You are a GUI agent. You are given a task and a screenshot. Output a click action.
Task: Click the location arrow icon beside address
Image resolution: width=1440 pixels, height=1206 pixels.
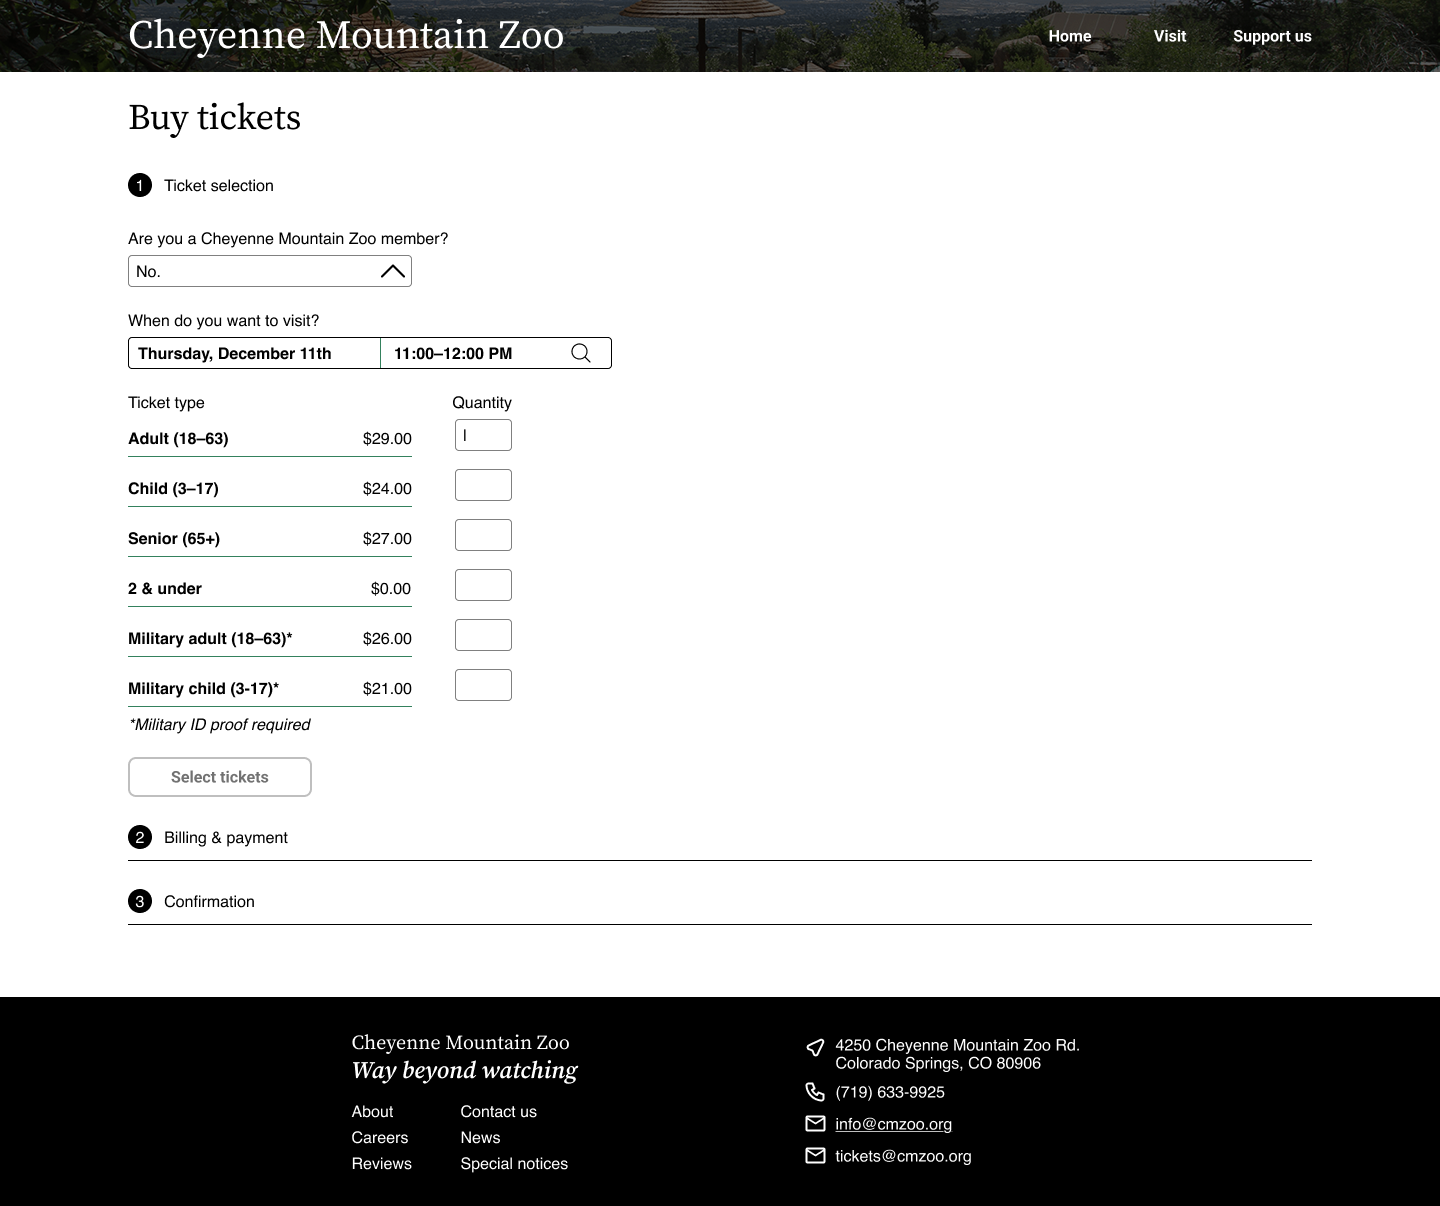tap(815, 1047)
